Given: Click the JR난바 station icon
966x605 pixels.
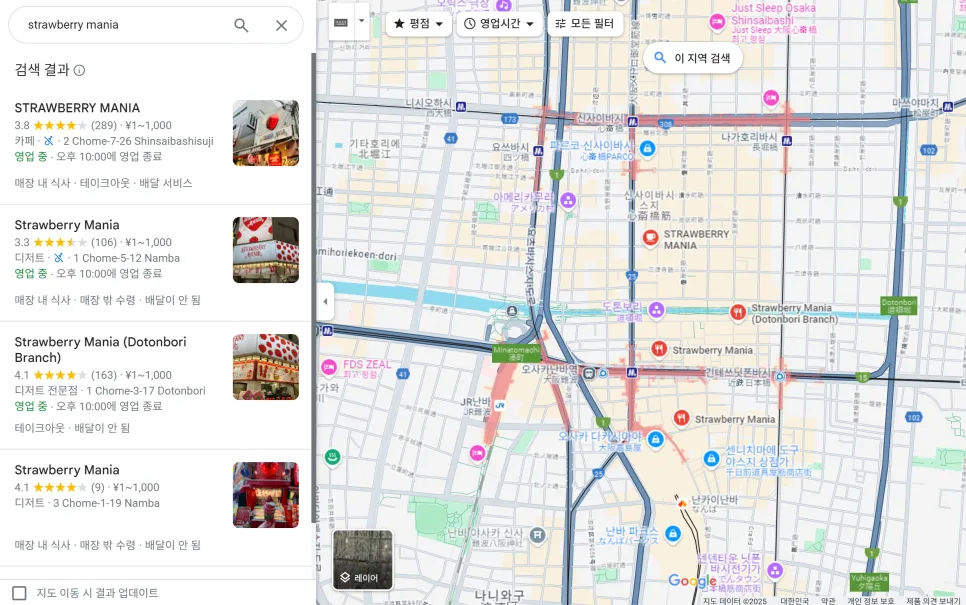Looking at the screenshot, I should [500, 405].
